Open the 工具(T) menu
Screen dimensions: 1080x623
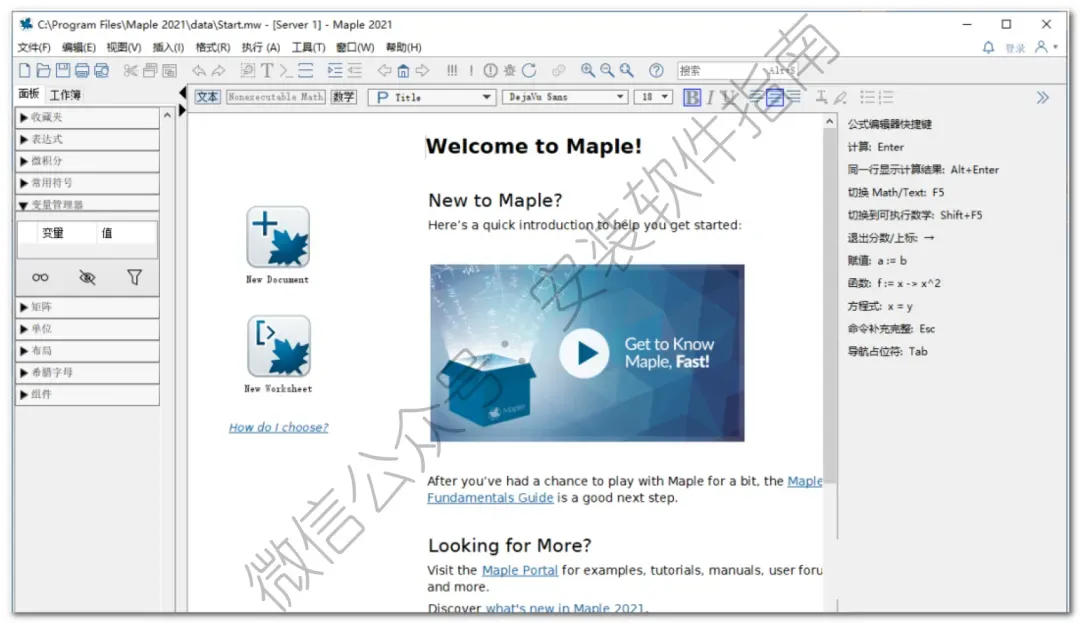pyautogui.click(x=308, y=47)
